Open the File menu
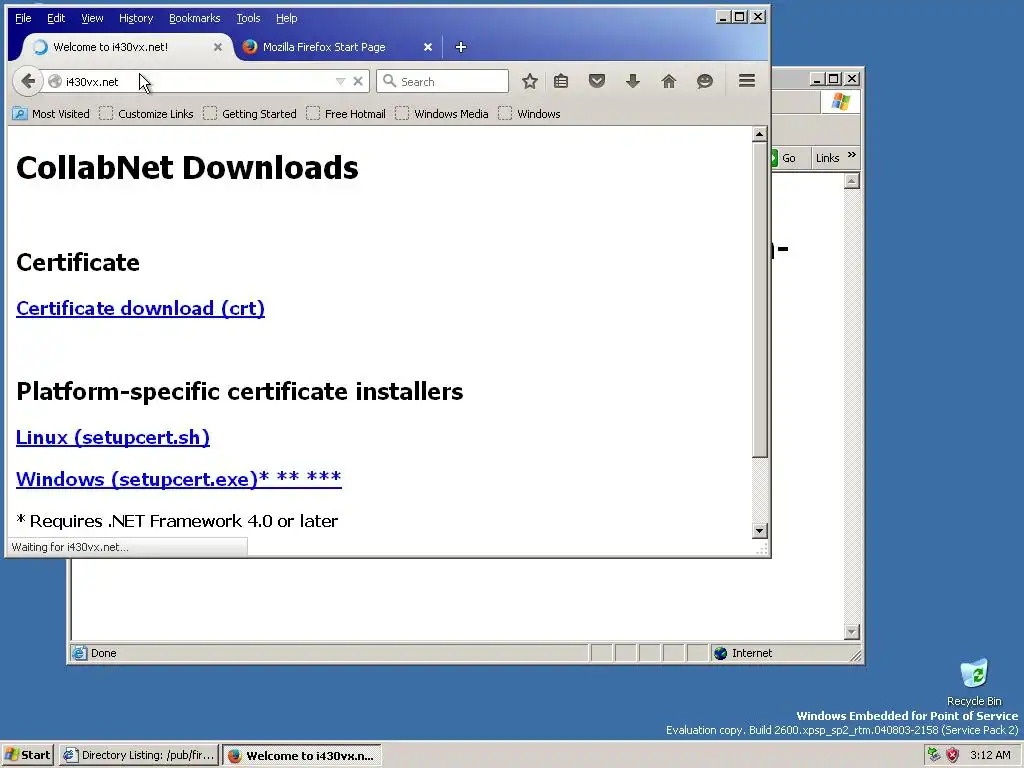The width and height of the screenshot is (1024, 768). tap(23, 18)
